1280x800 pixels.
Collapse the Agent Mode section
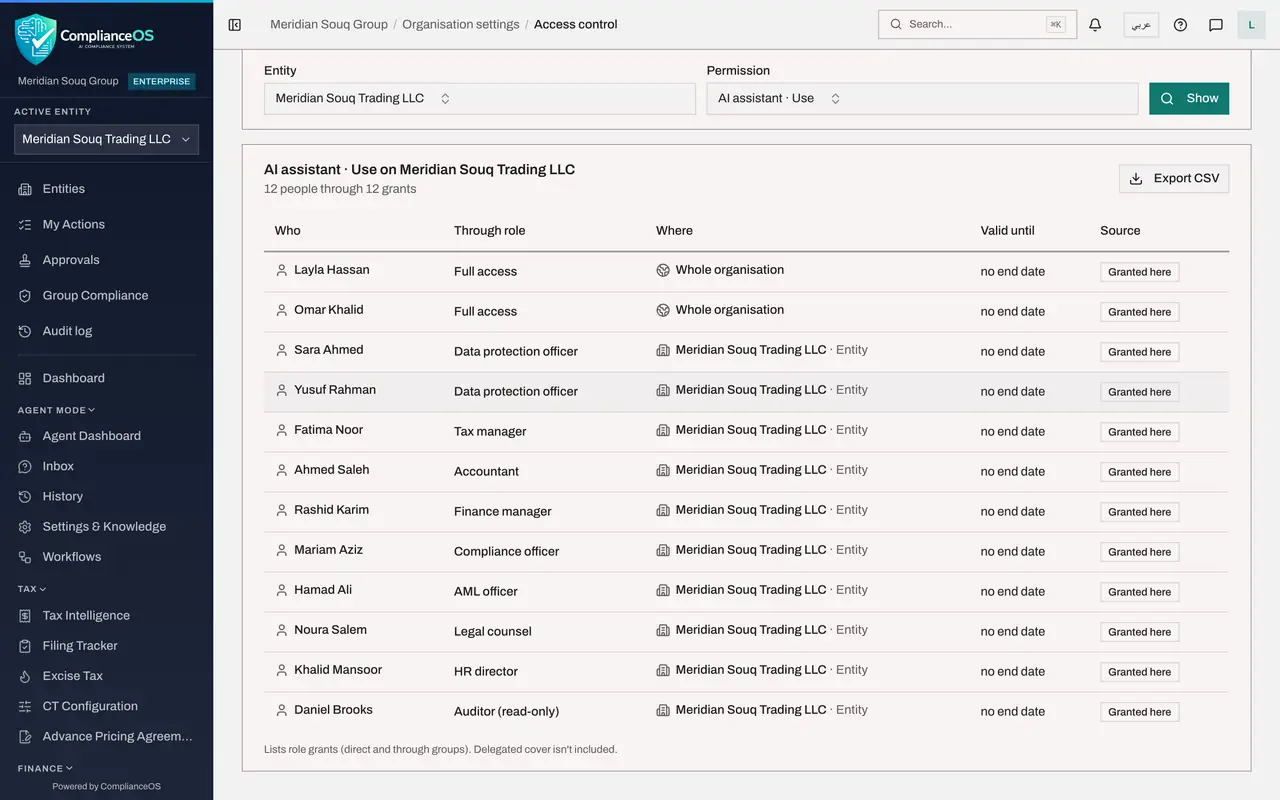[x=56, y=410]
